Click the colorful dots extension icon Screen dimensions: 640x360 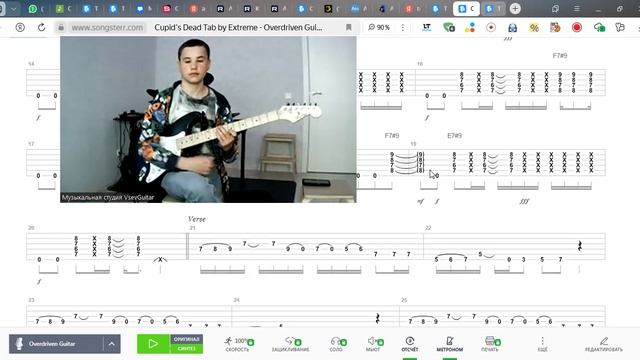[x=470, y=27]
